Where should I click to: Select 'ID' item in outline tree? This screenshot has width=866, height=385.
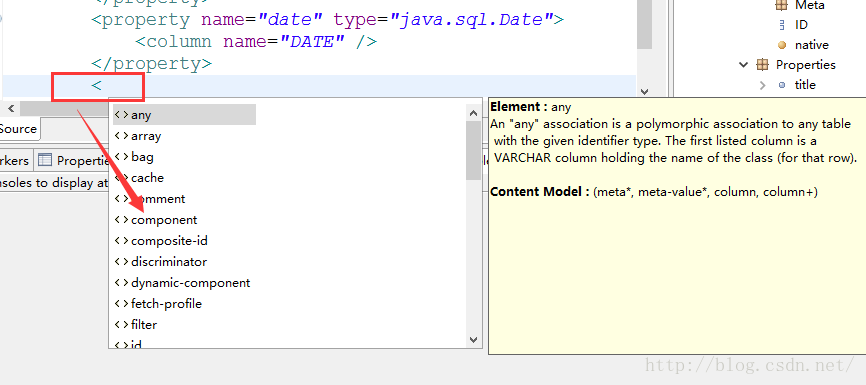coord(801,25)
